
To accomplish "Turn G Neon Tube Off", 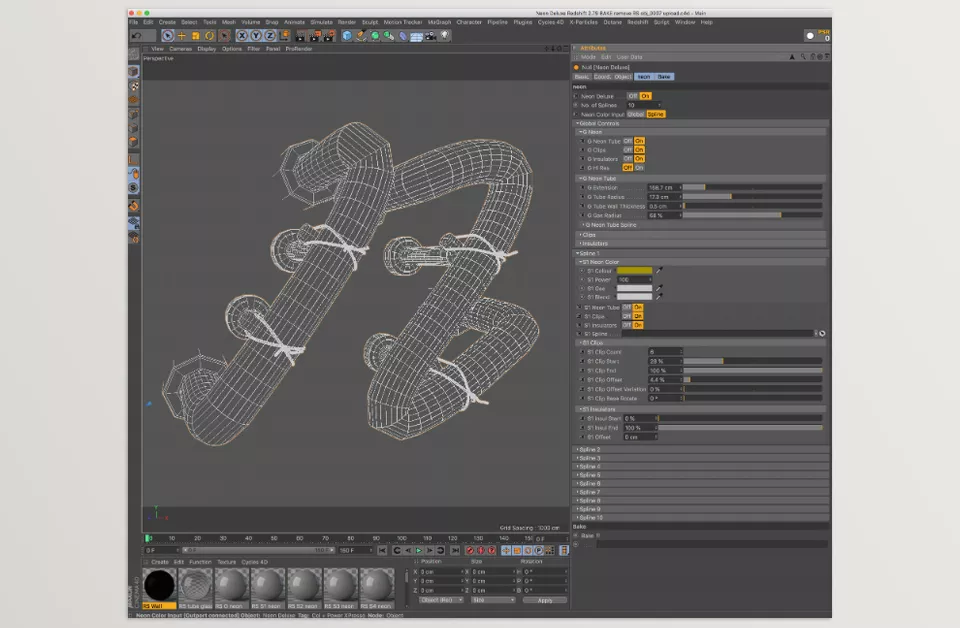I will (x=628, y=141).
